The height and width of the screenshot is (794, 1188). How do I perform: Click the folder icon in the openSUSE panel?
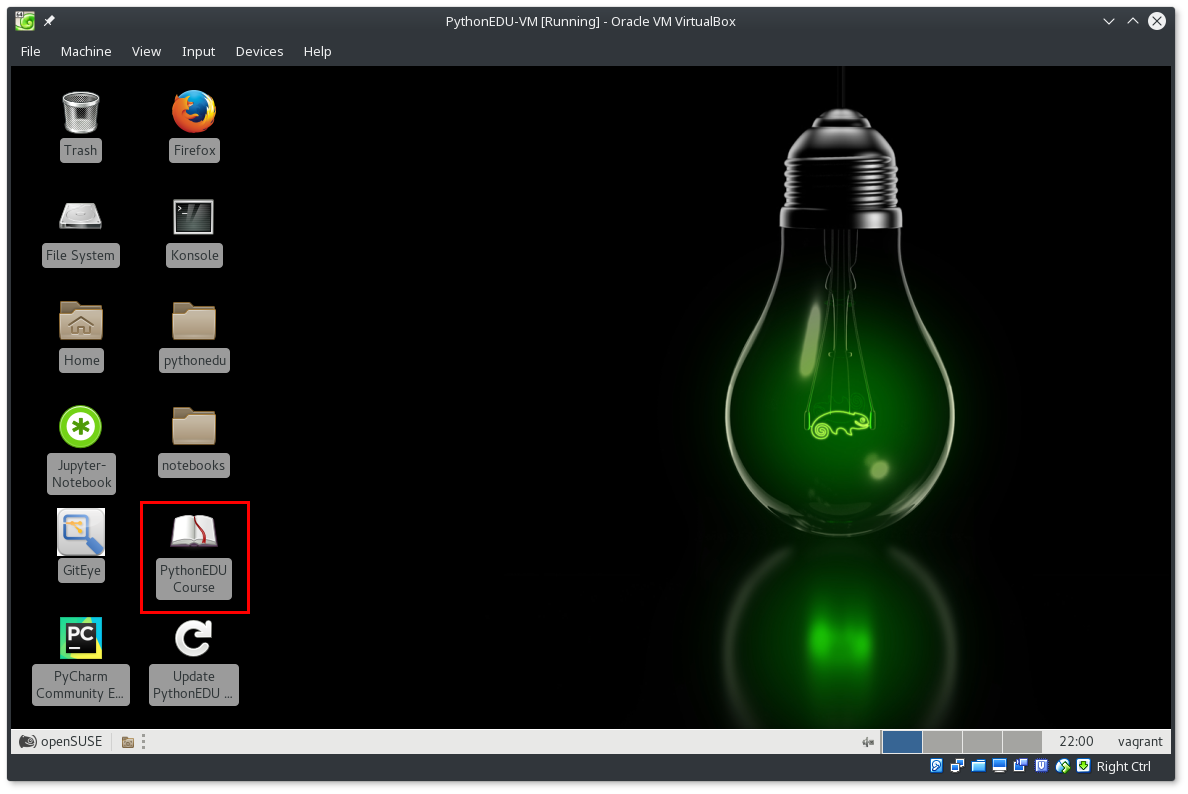(128, 742)
